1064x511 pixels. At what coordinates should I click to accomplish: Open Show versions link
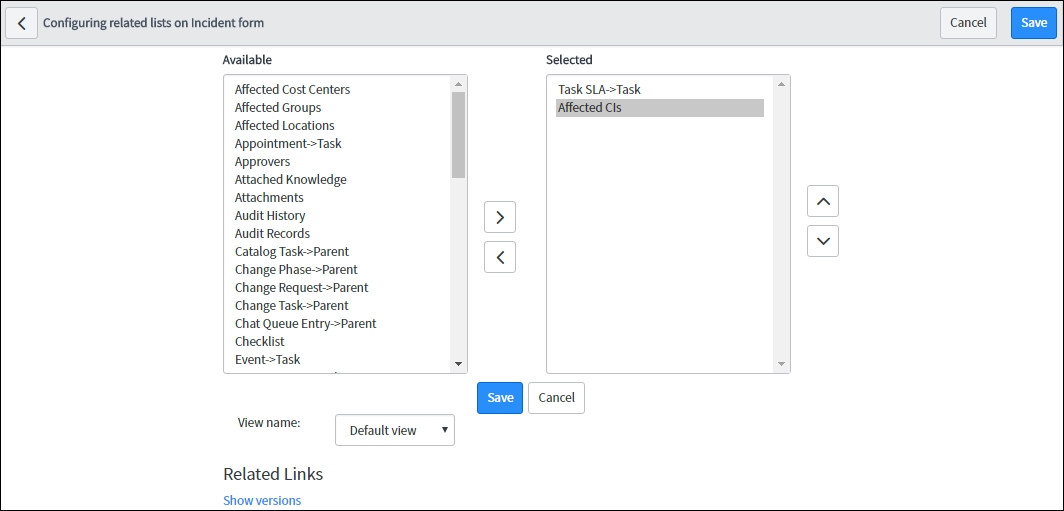pyautogui.click(x=262, y=501)
